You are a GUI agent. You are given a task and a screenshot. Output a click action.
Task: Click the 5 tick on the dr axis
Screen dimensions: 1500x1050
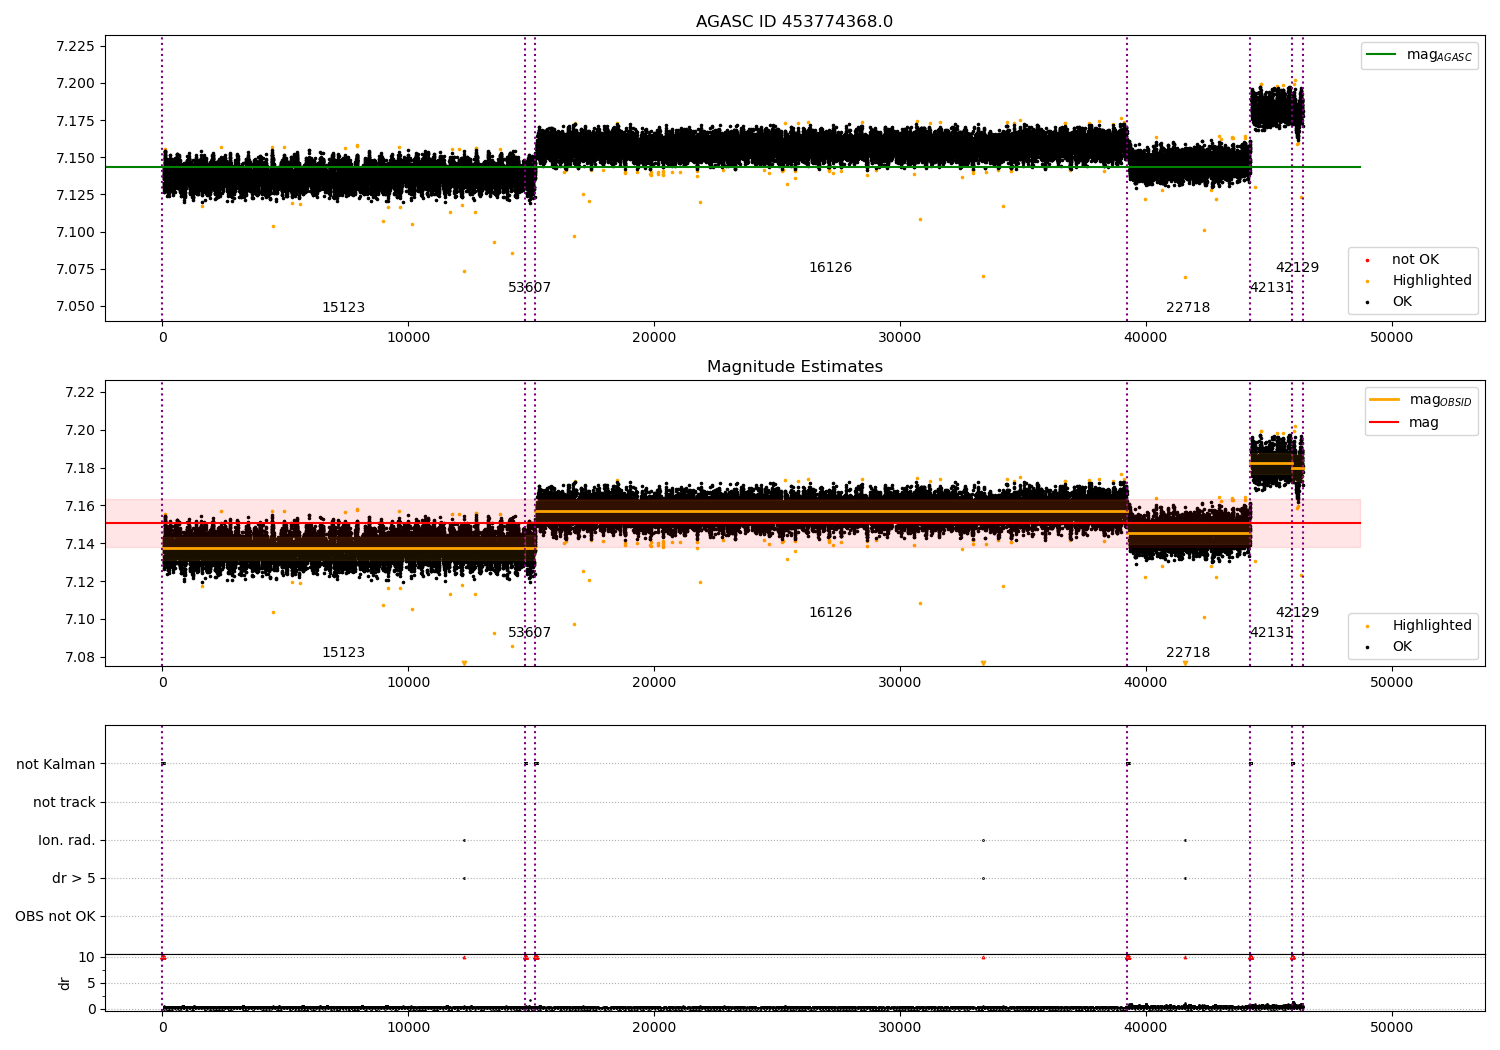[x=91, y=983]
